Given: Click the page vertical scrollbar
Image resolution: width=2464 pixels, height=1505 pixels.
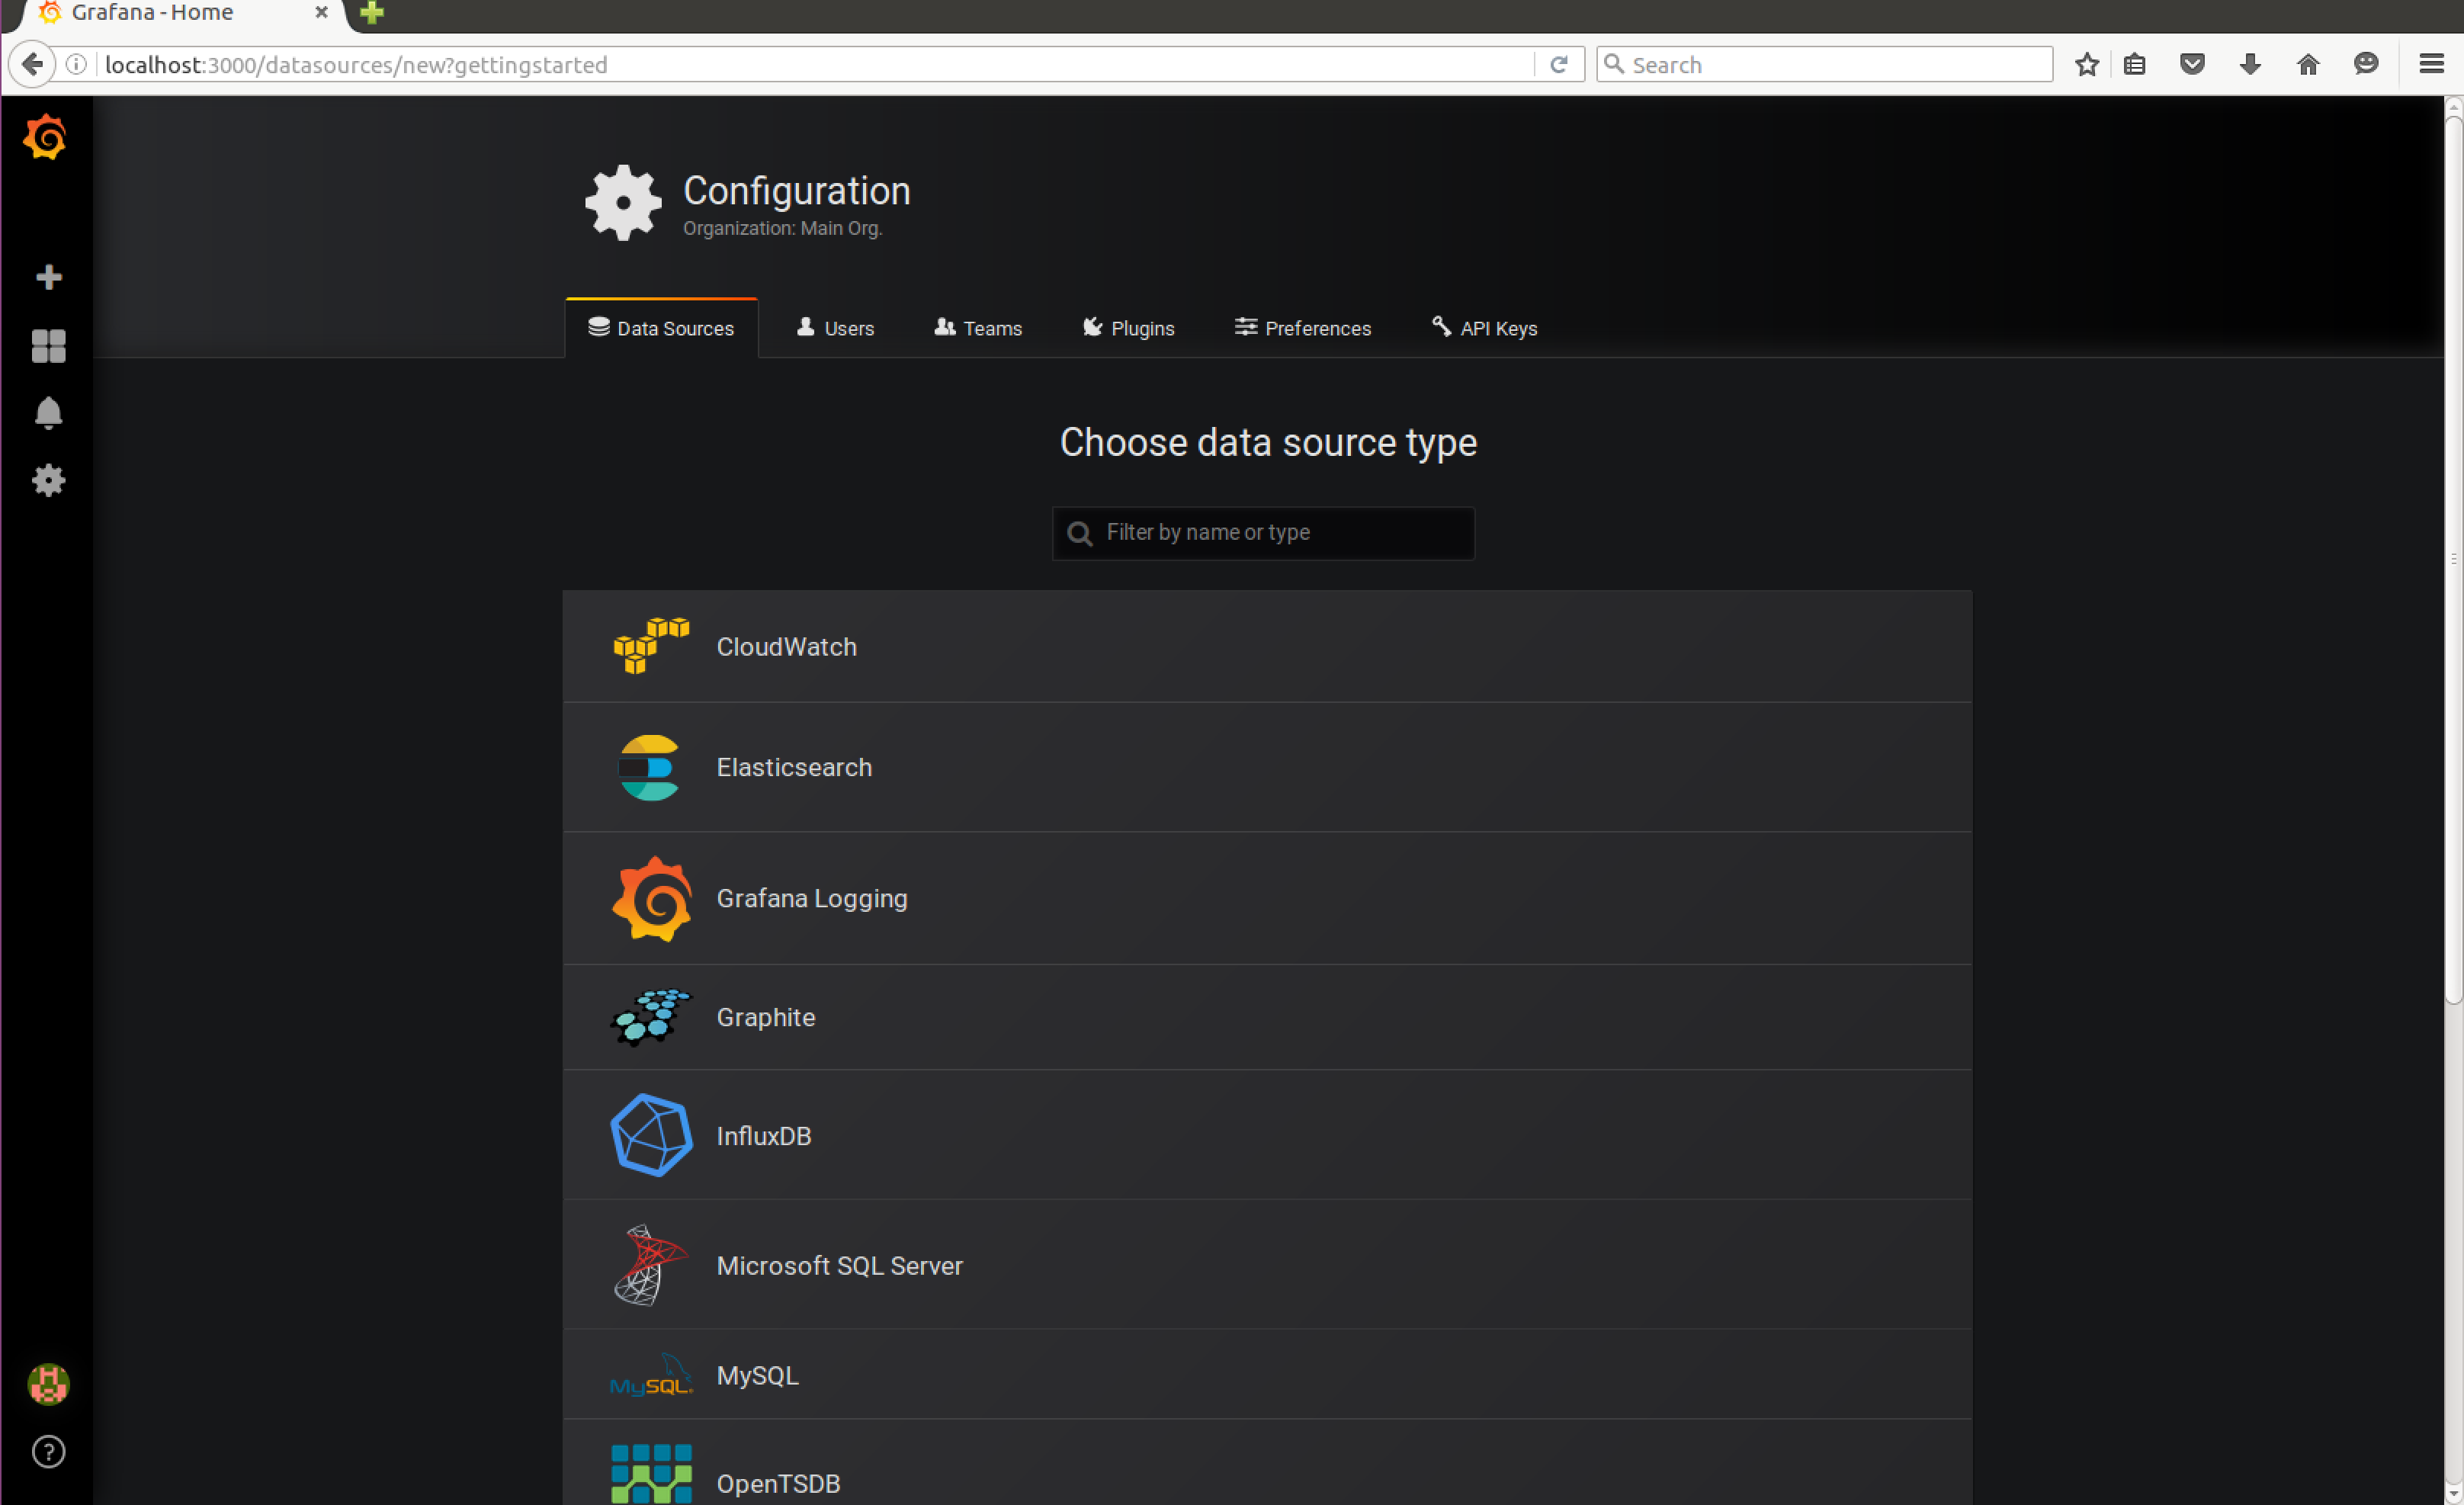Looking at the screenshot, I should coord(2453,560).
